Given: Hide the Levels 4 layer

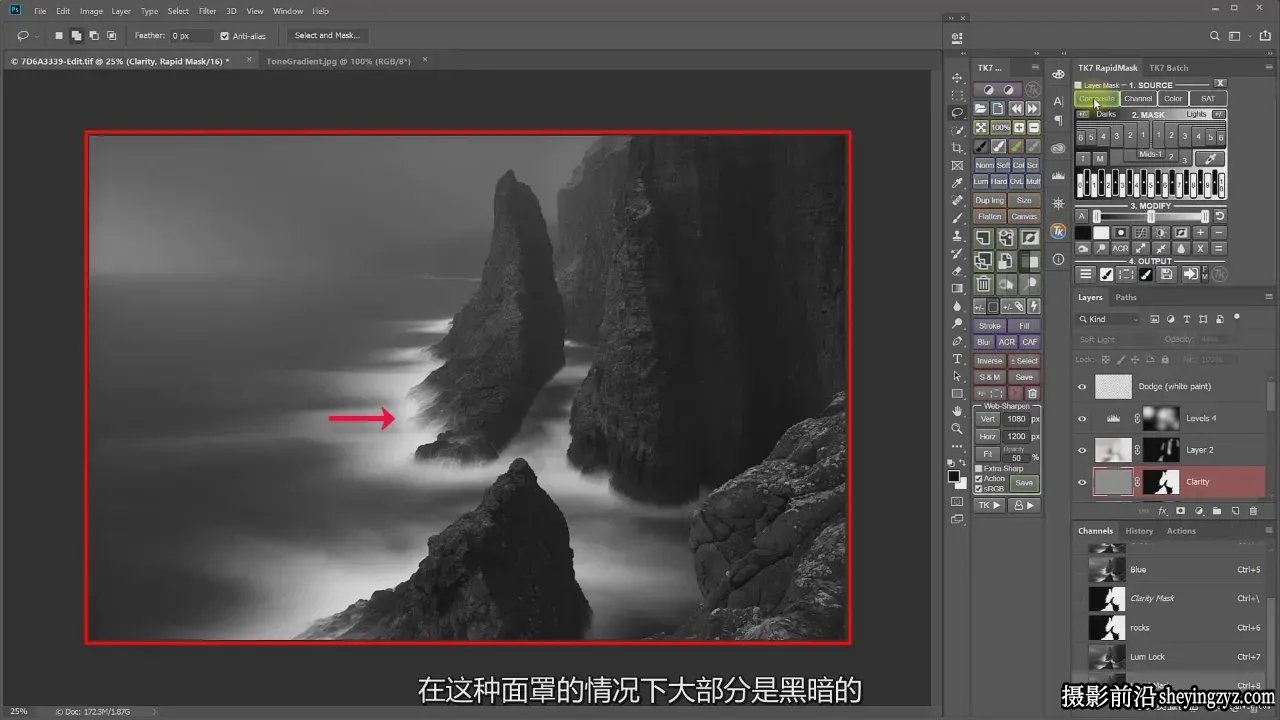Looking at the screenshot, I should click(x=1082, y=419).
